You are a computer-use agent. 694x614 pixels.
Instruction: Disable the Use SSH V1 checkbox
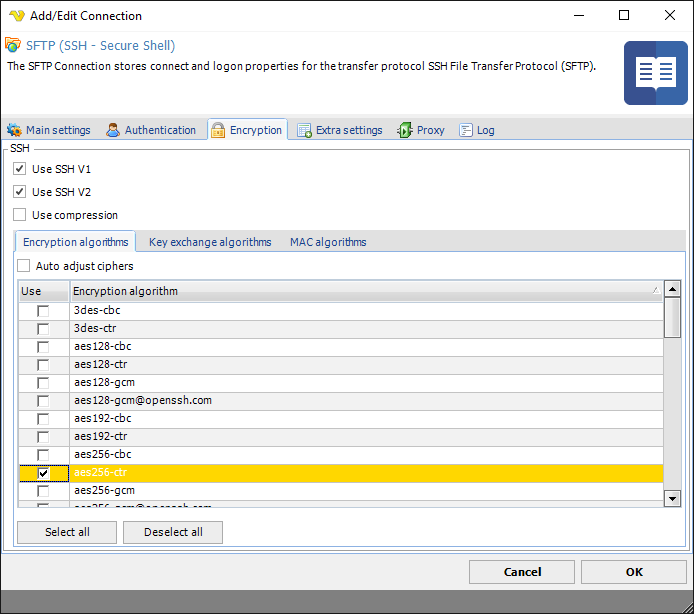click(x=20, y=169)
